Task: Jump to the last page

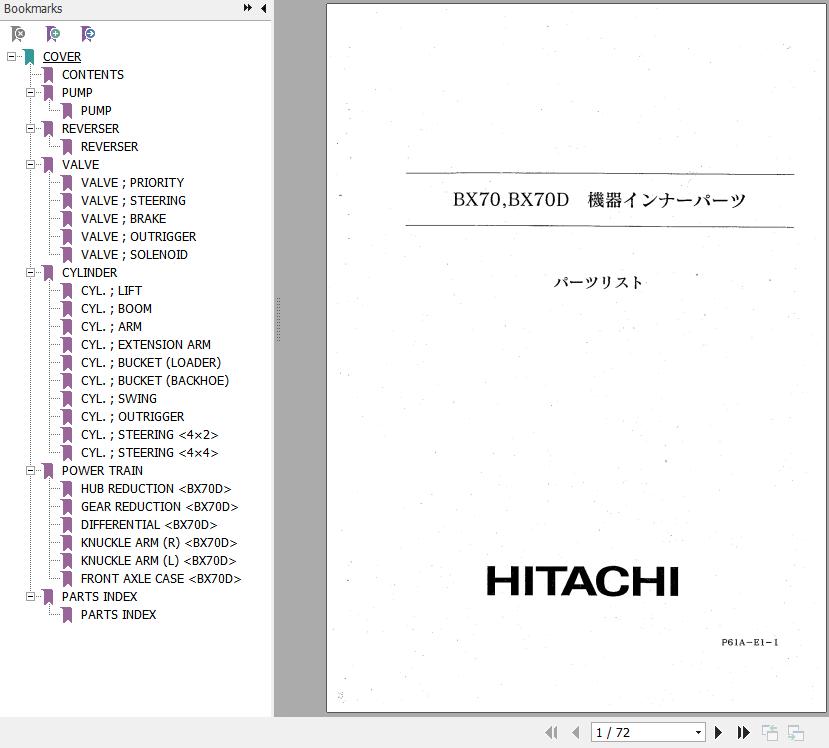Action: (x=743, y=733)
